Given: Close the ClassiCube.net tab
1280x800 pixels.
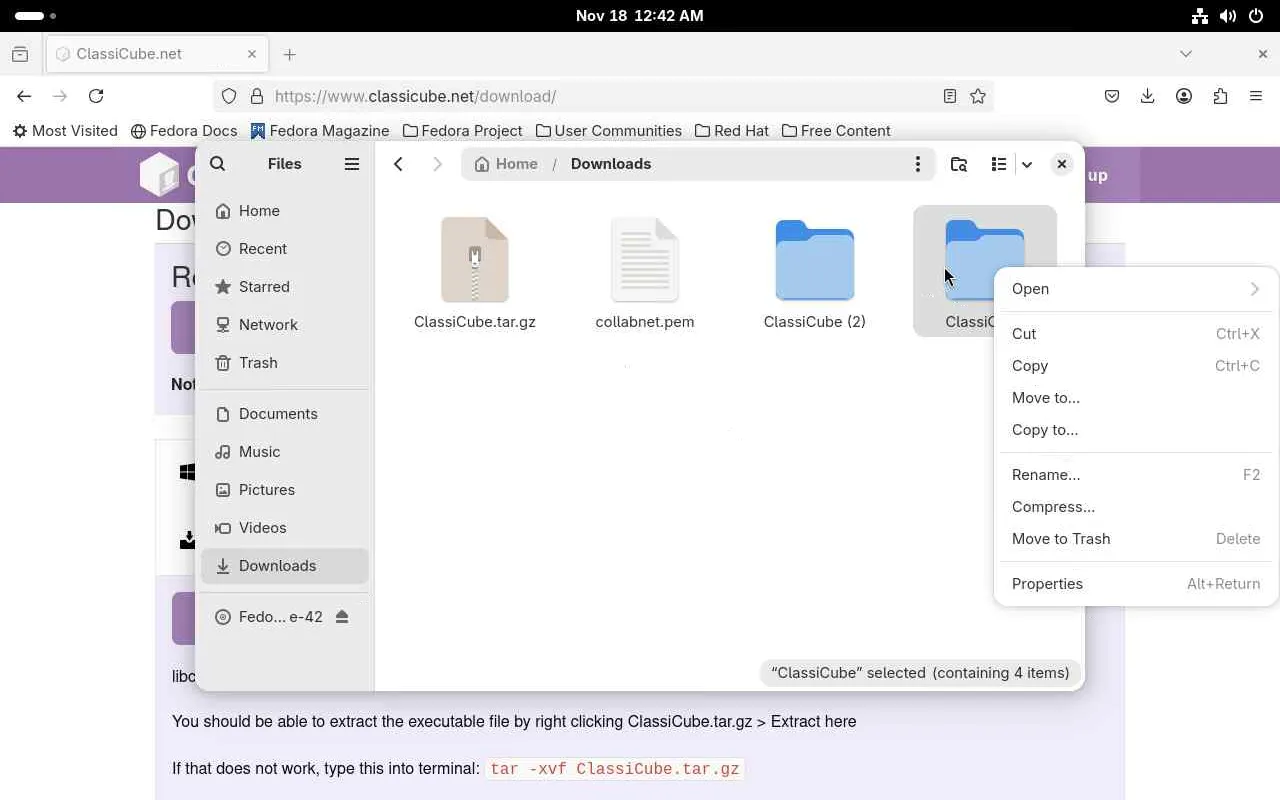Looking at the screenshot, I should pos(252,54).
